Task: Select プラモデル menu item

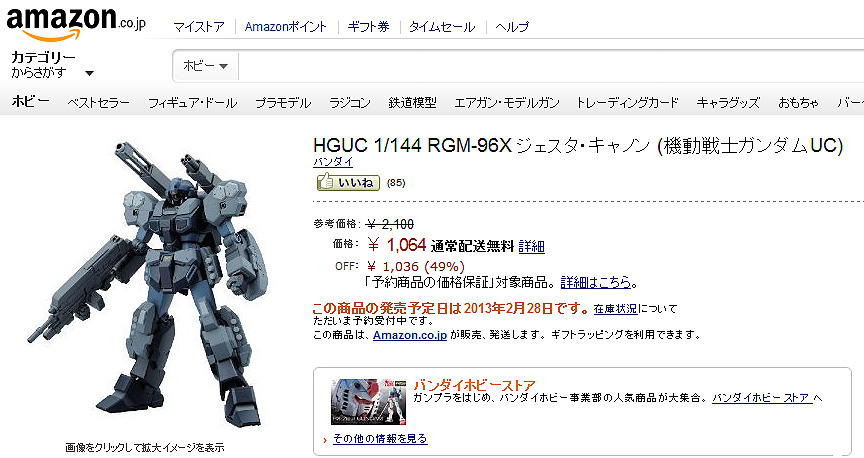Action: click(x=283, y=103)
